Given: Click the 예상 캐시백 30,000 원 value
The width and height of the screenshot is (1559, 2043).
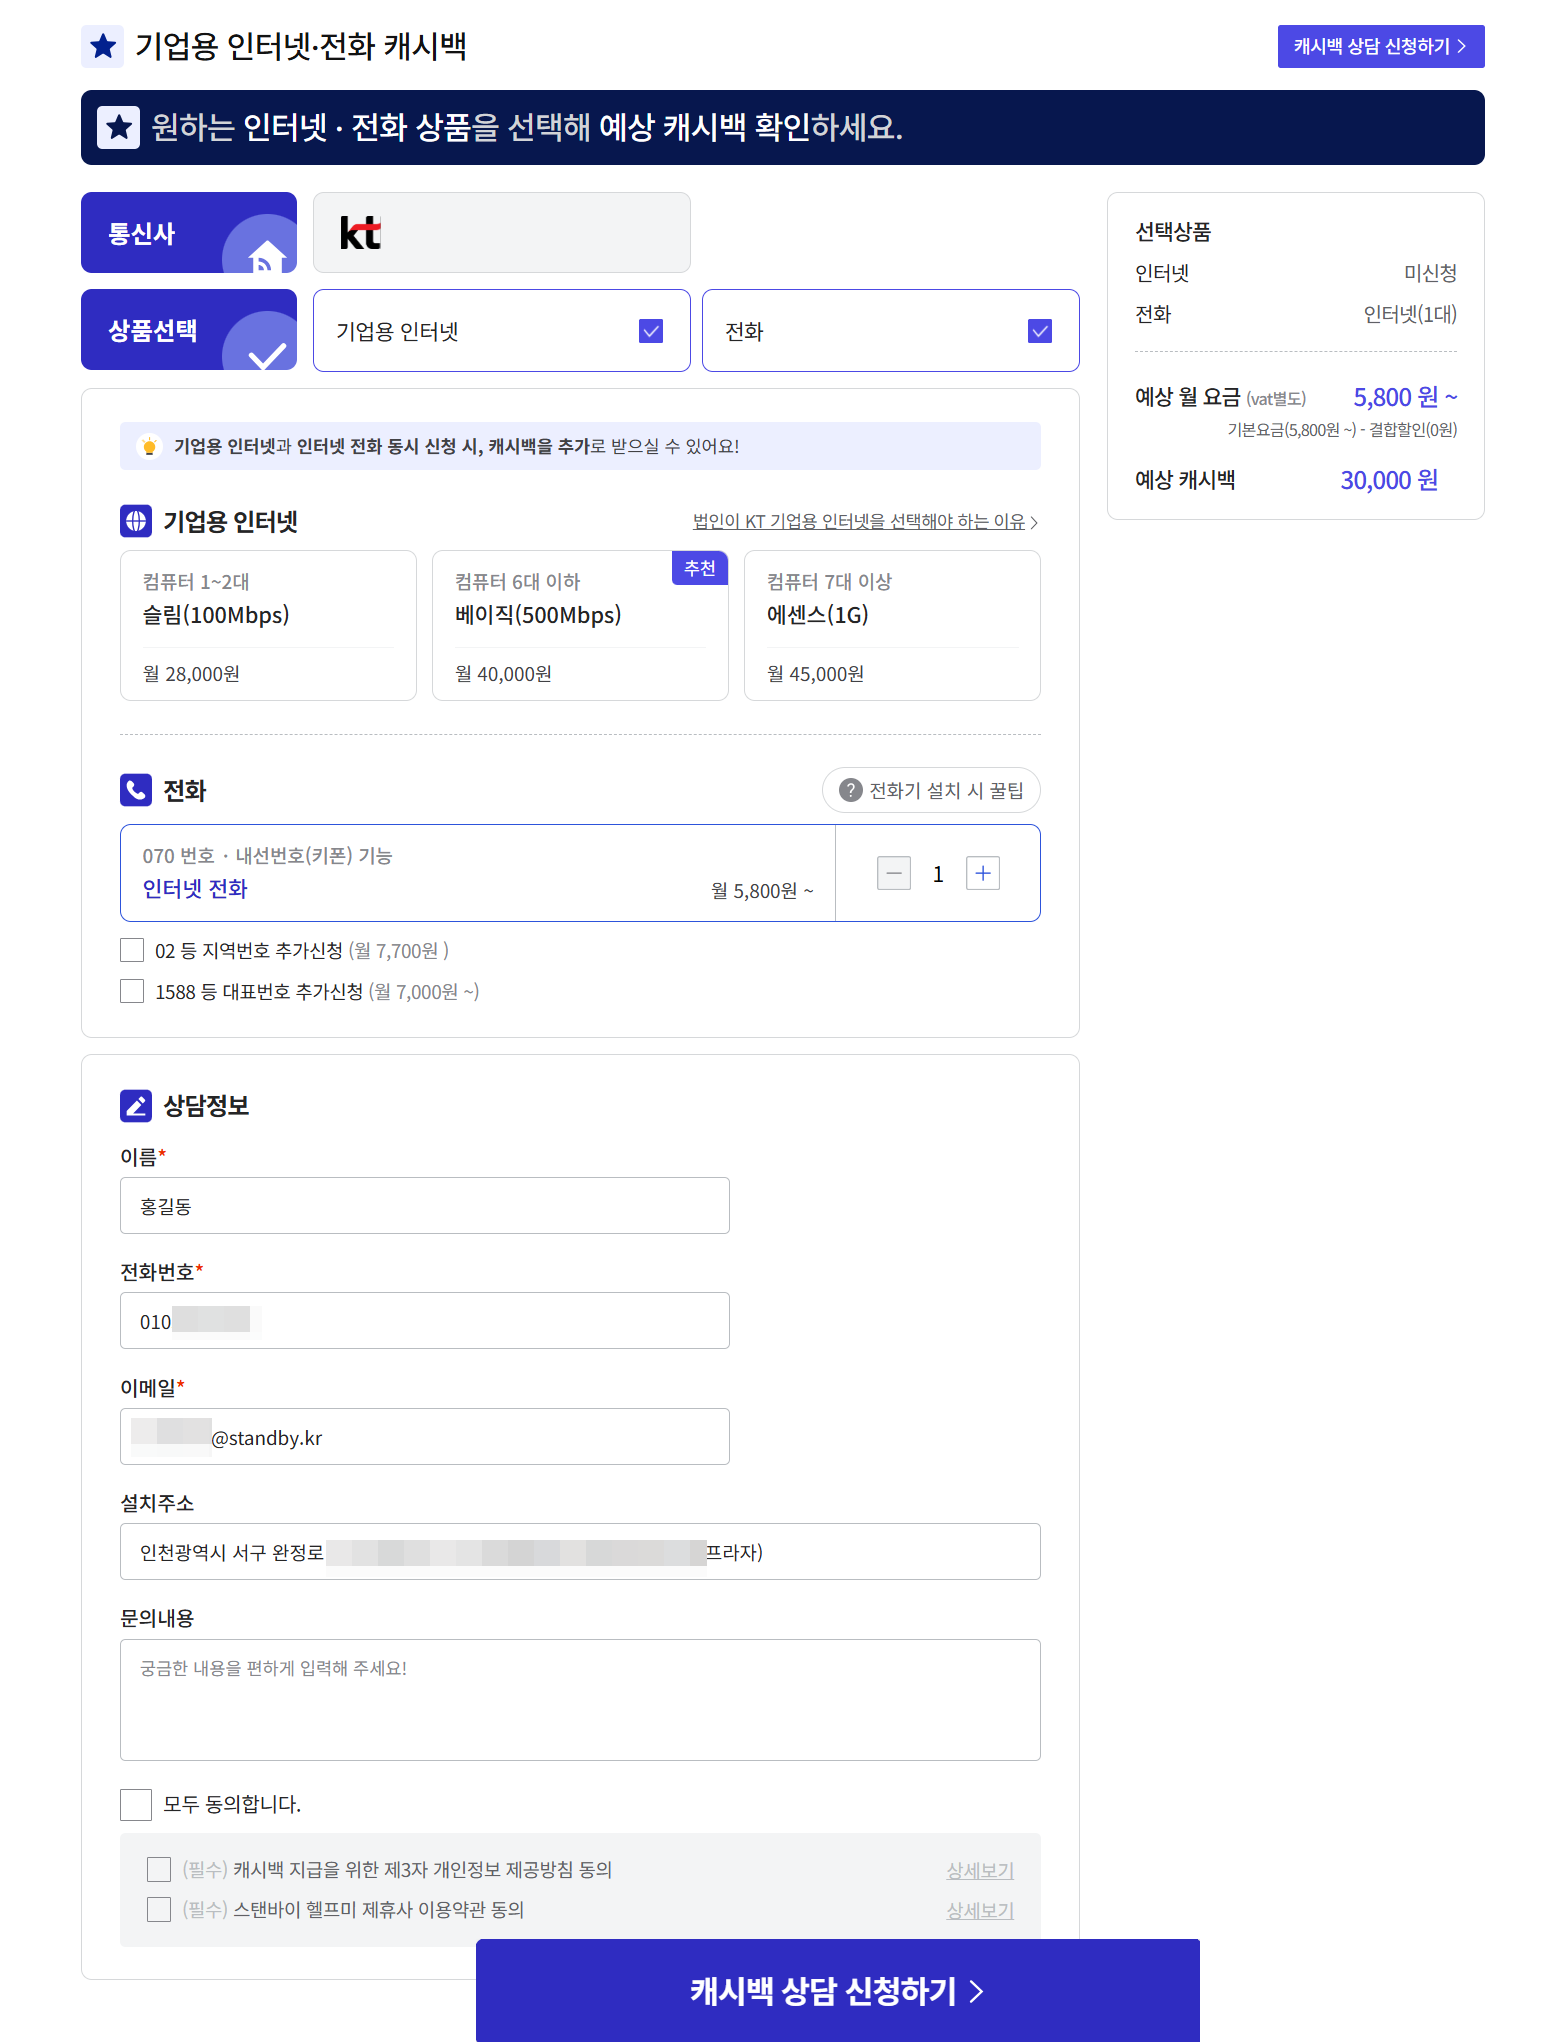Looking at the screenshot, I should [1389, 480].
